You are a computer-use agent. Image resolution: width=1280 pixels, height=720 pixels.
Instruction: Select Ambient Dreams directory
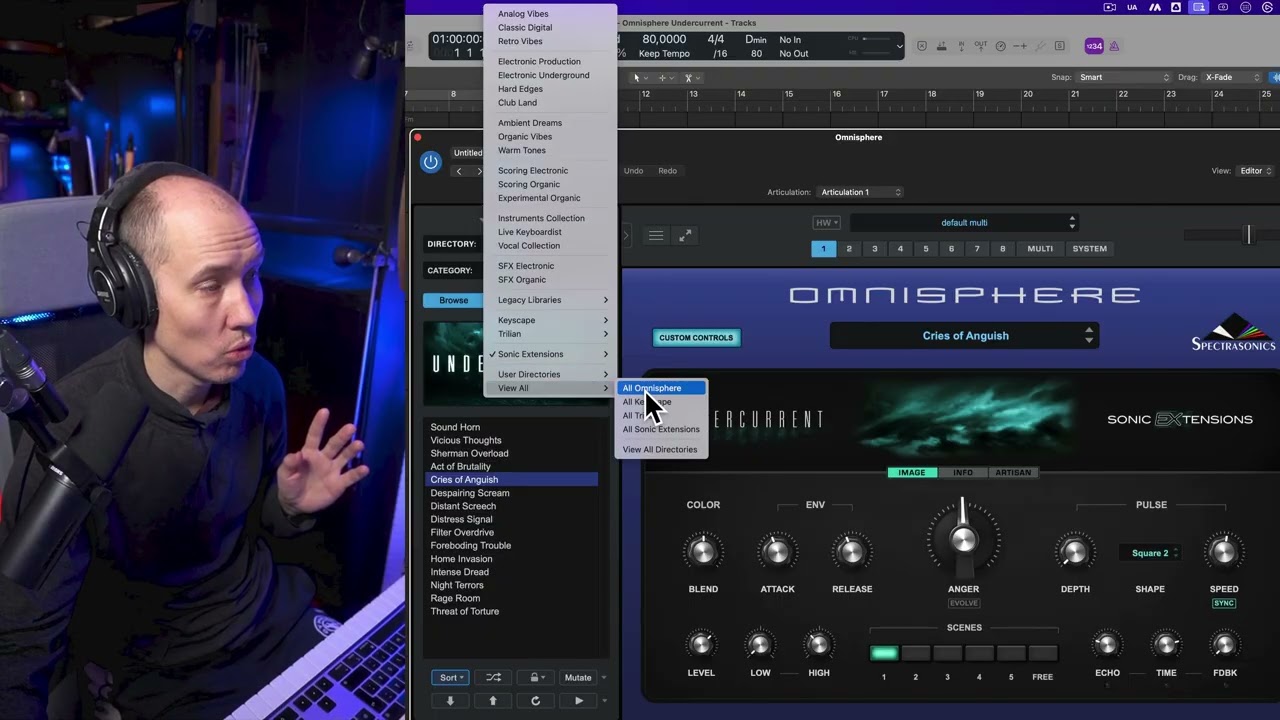tap(550, 123)
